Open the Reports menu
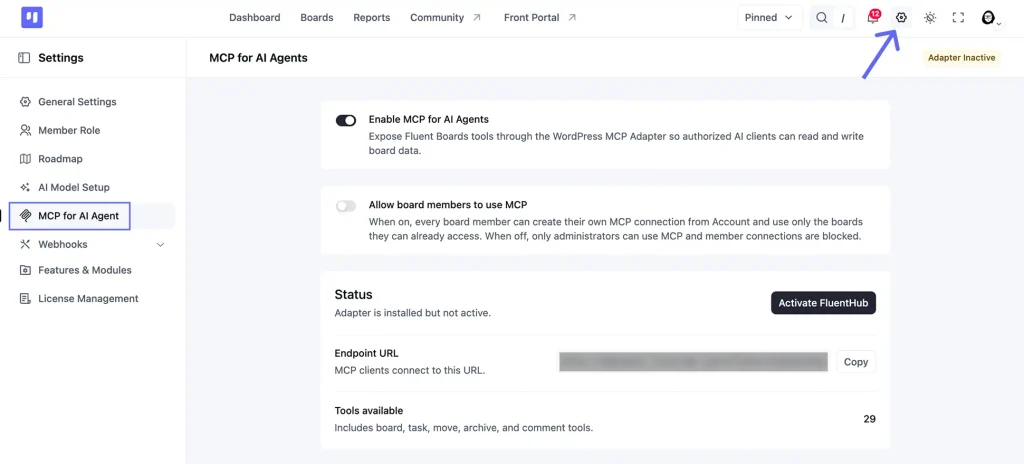 click(x=372, y=18)
